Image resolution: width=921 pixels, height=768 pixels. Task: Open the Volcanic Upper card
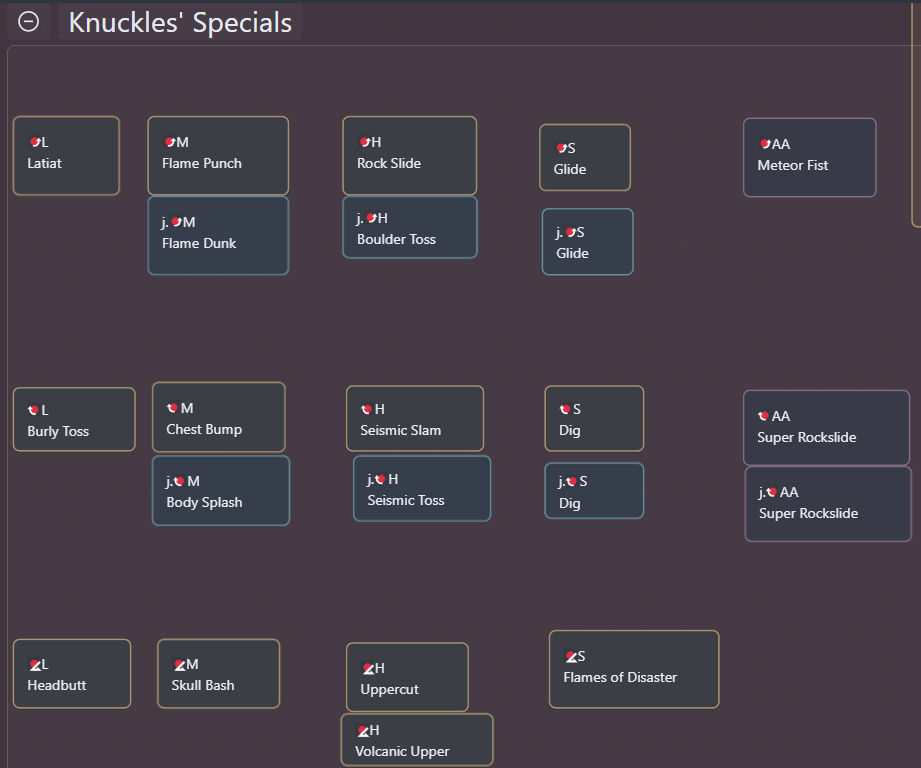click(417, 739)
